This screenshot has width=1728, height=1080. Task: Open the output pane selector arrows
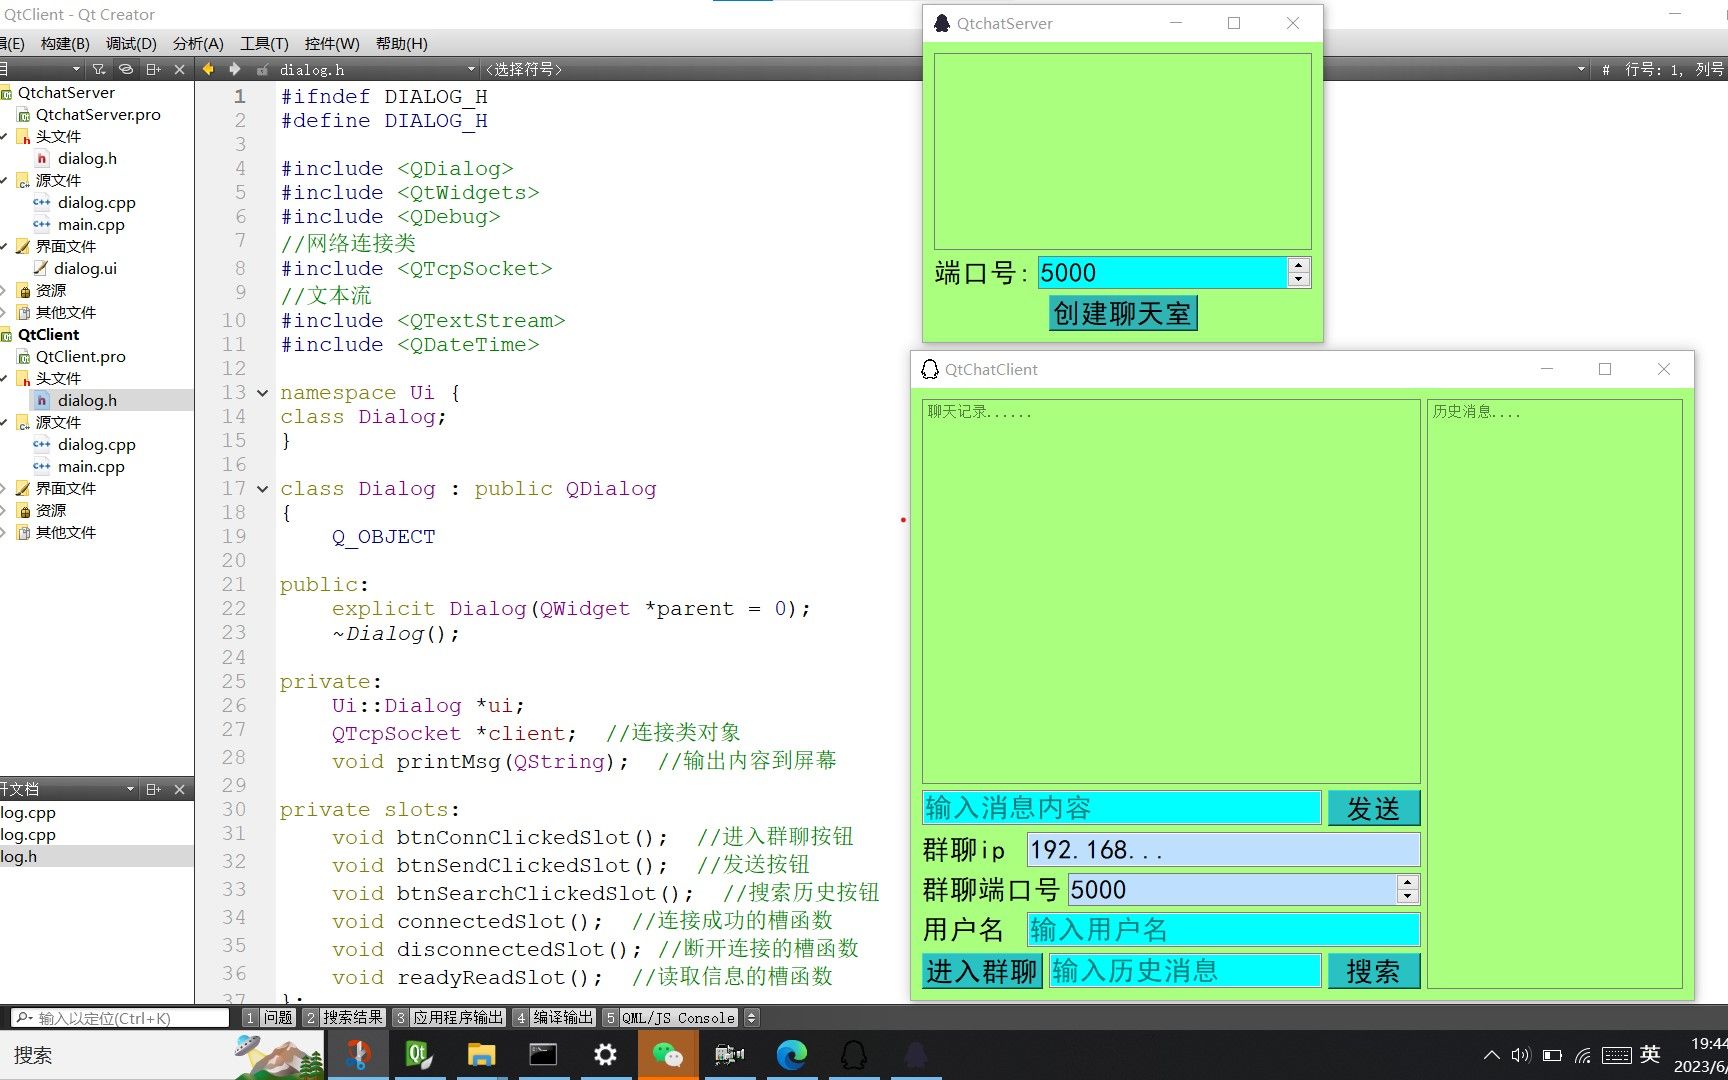click(752, 1017)
